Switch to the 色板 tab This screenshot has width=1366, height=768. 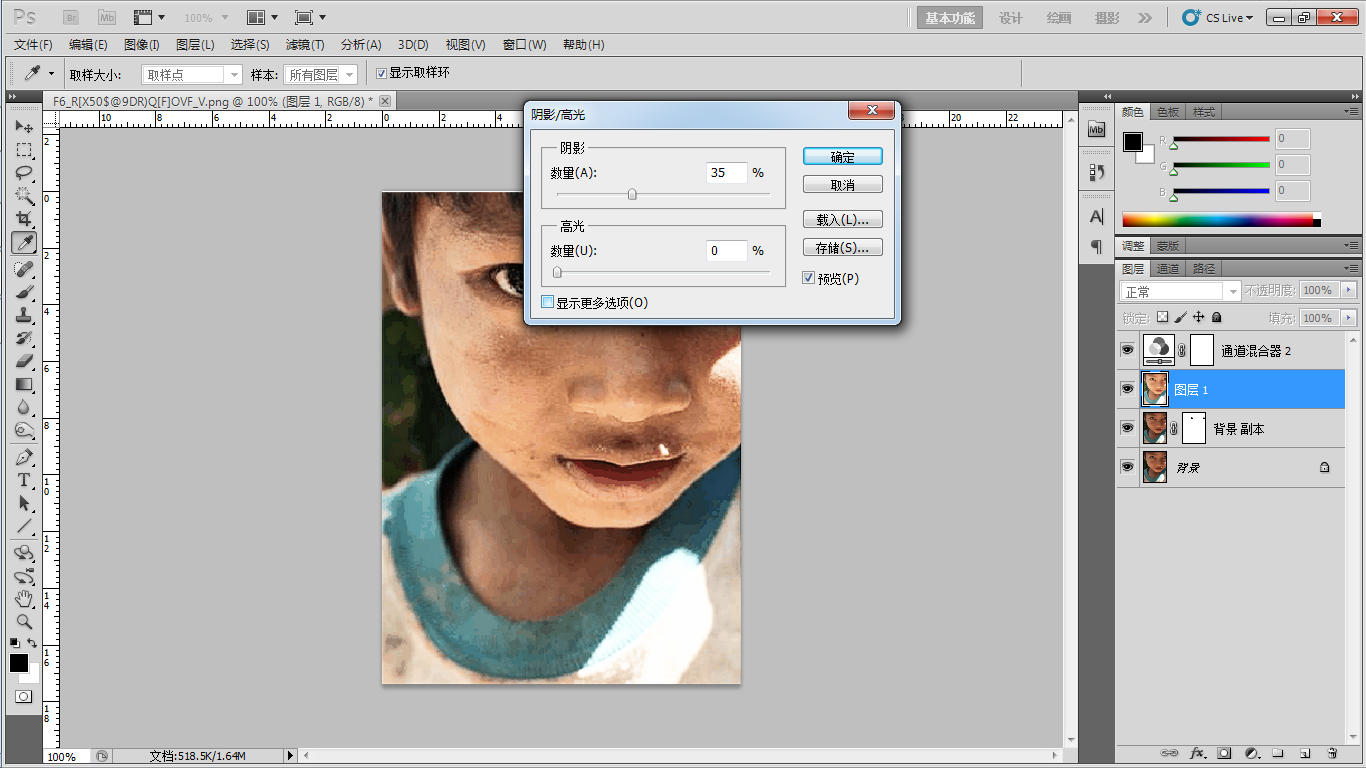[x=1168, y=112]
